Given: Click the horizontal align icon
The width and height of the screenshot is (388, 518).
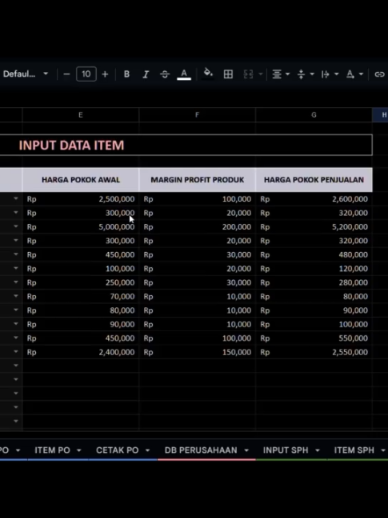Looking at the screenshot, I should (277, 74).
